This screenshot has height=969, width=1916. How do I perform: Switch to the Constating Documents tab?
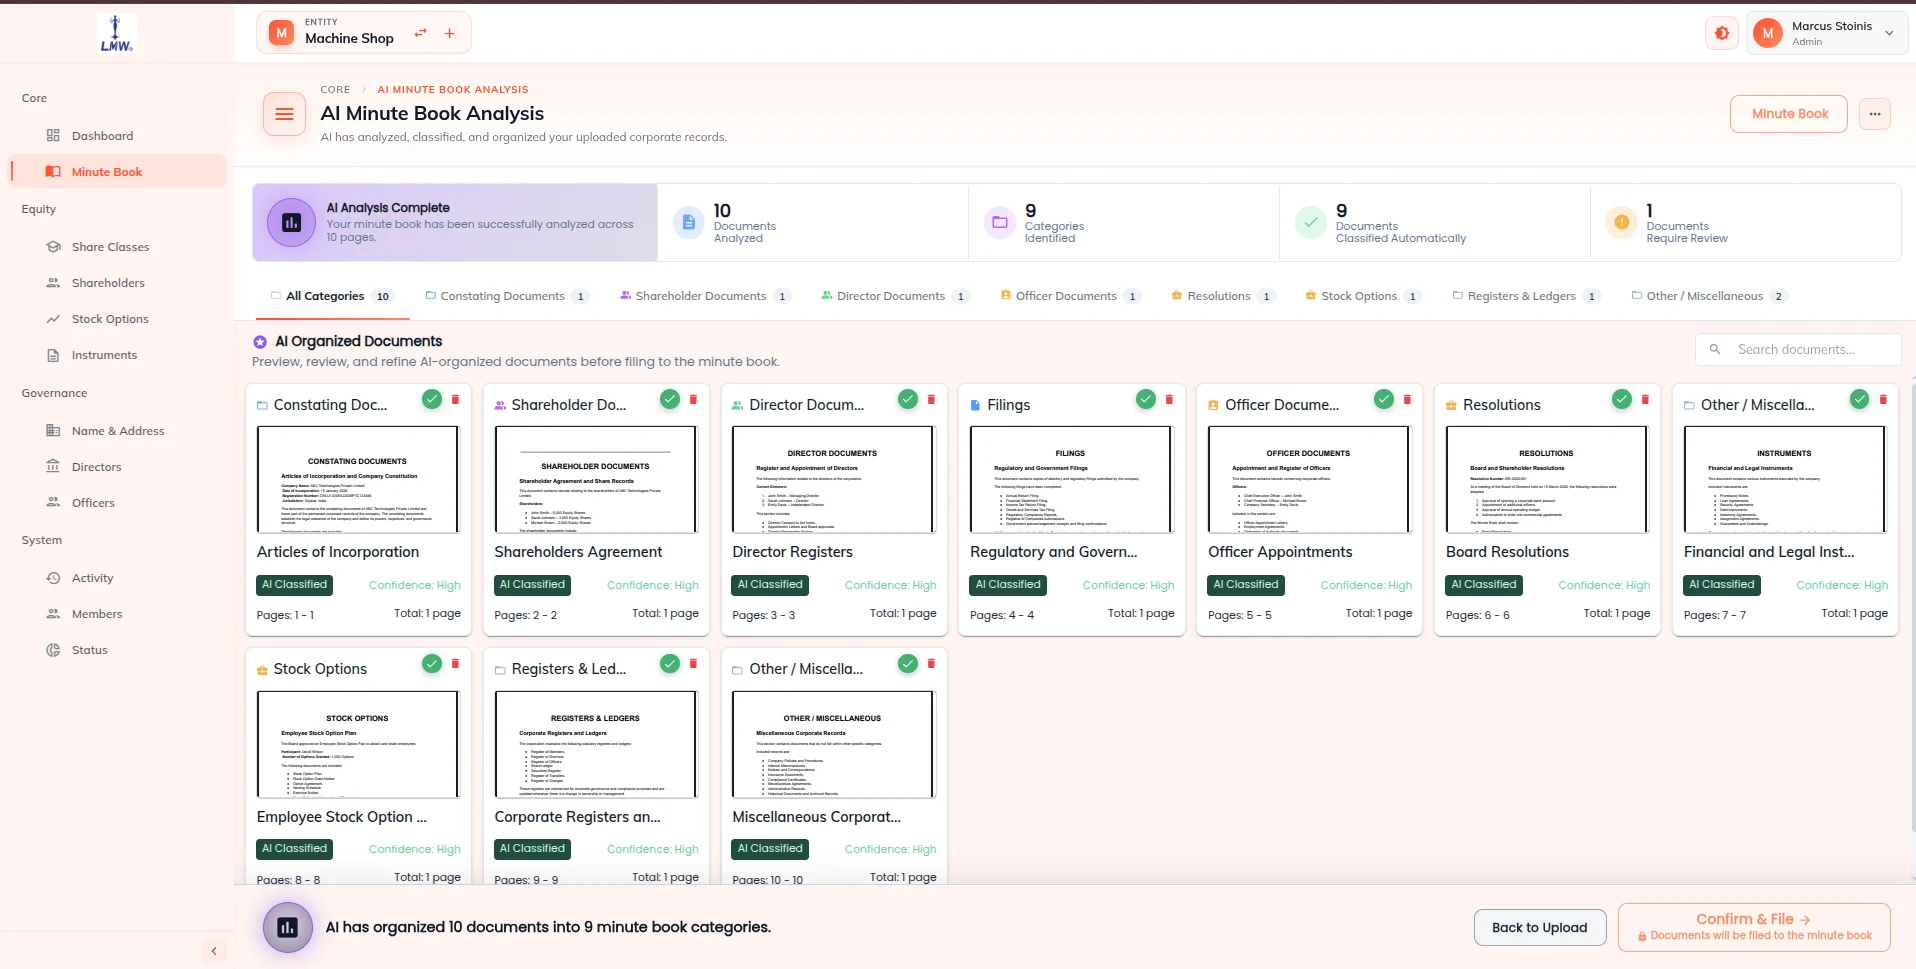pyautogui.click(x=507, y=296)
